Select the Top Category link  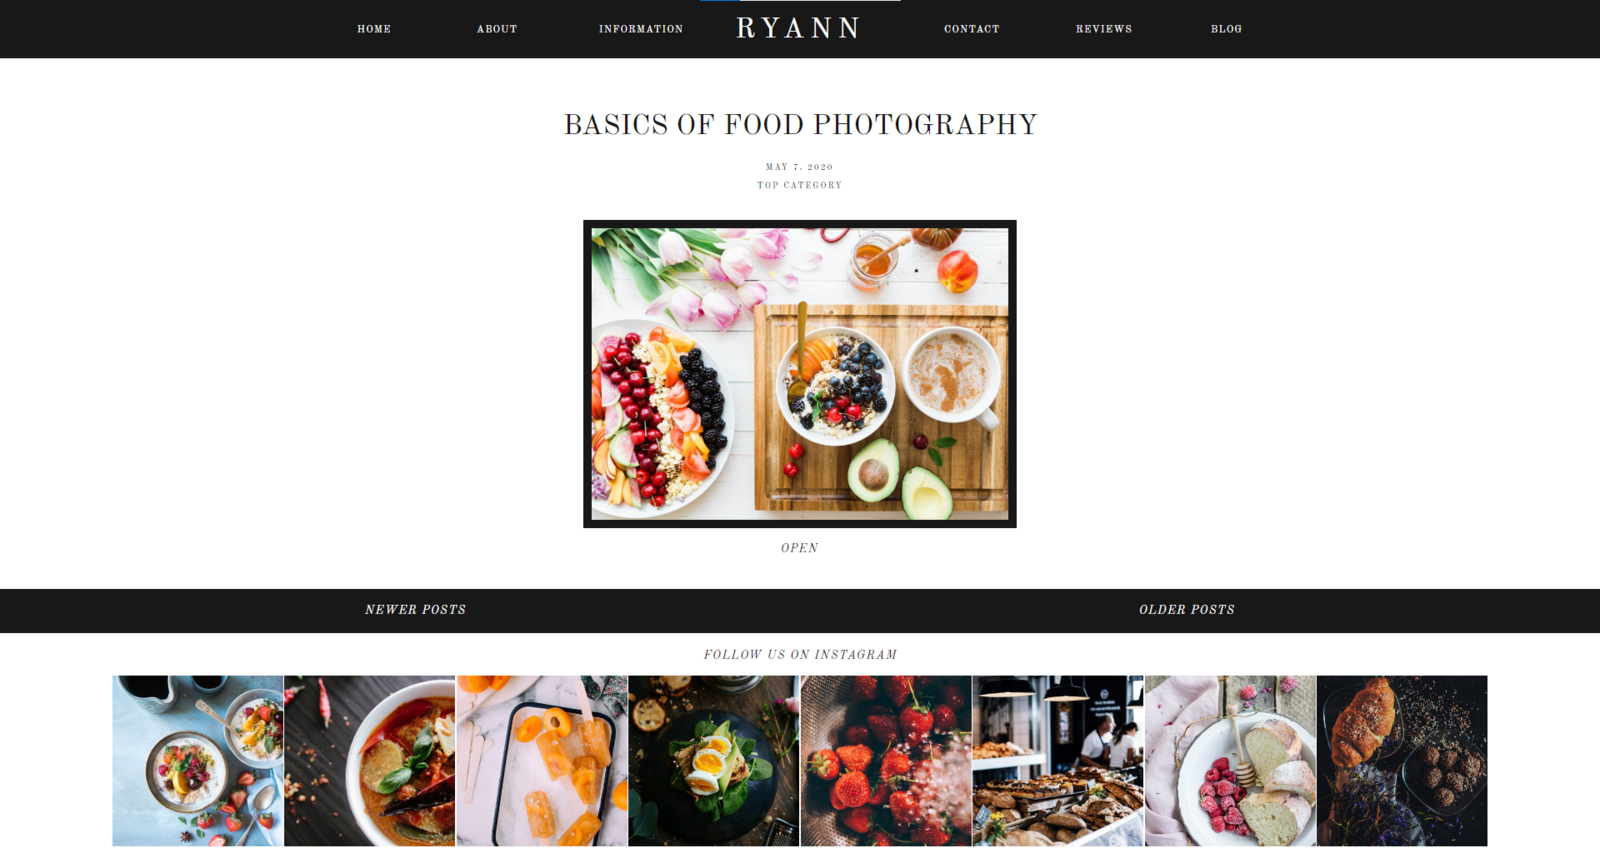[x=800, y=185]
